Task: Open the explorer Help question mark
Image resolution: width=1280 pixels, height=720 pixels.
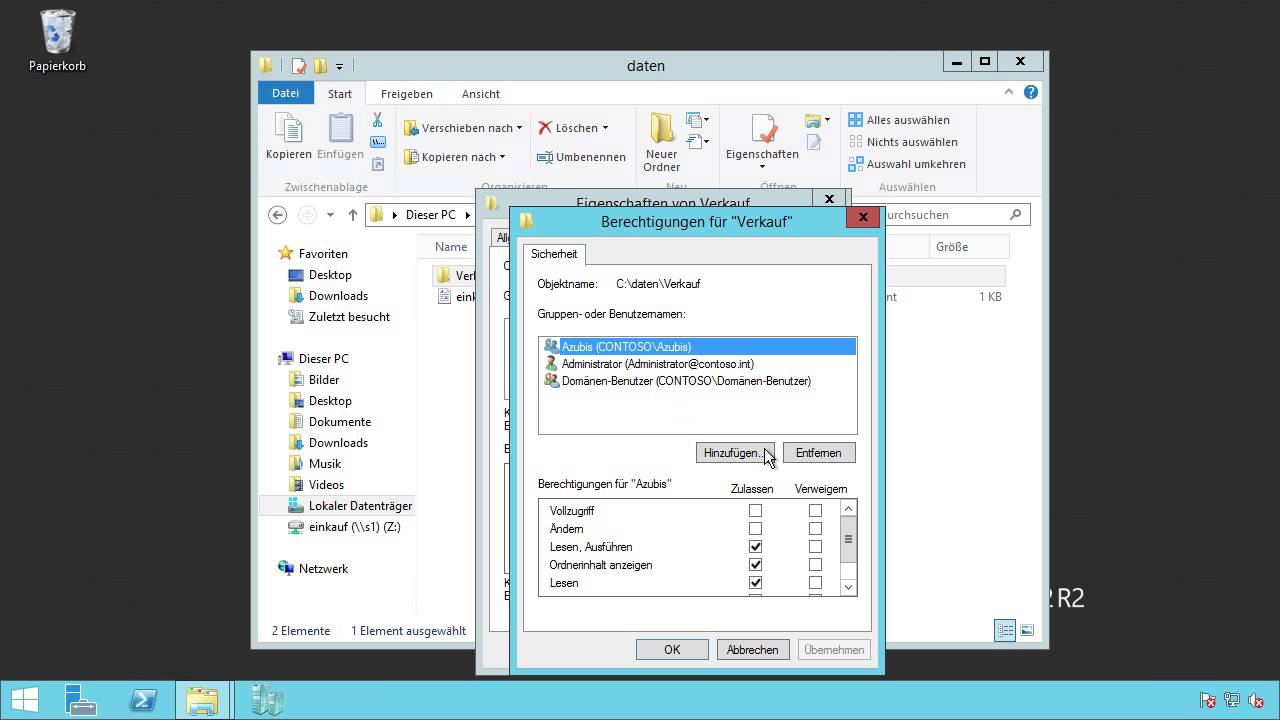Action: click(x=1031, y=93)
